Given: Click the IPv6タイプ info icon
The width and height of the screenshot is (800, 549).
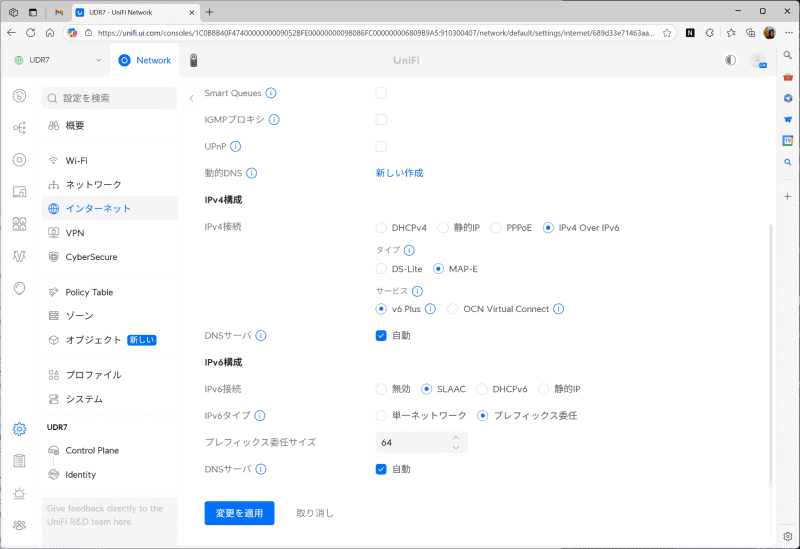Looking at the screenshot, I should (260, 416).
